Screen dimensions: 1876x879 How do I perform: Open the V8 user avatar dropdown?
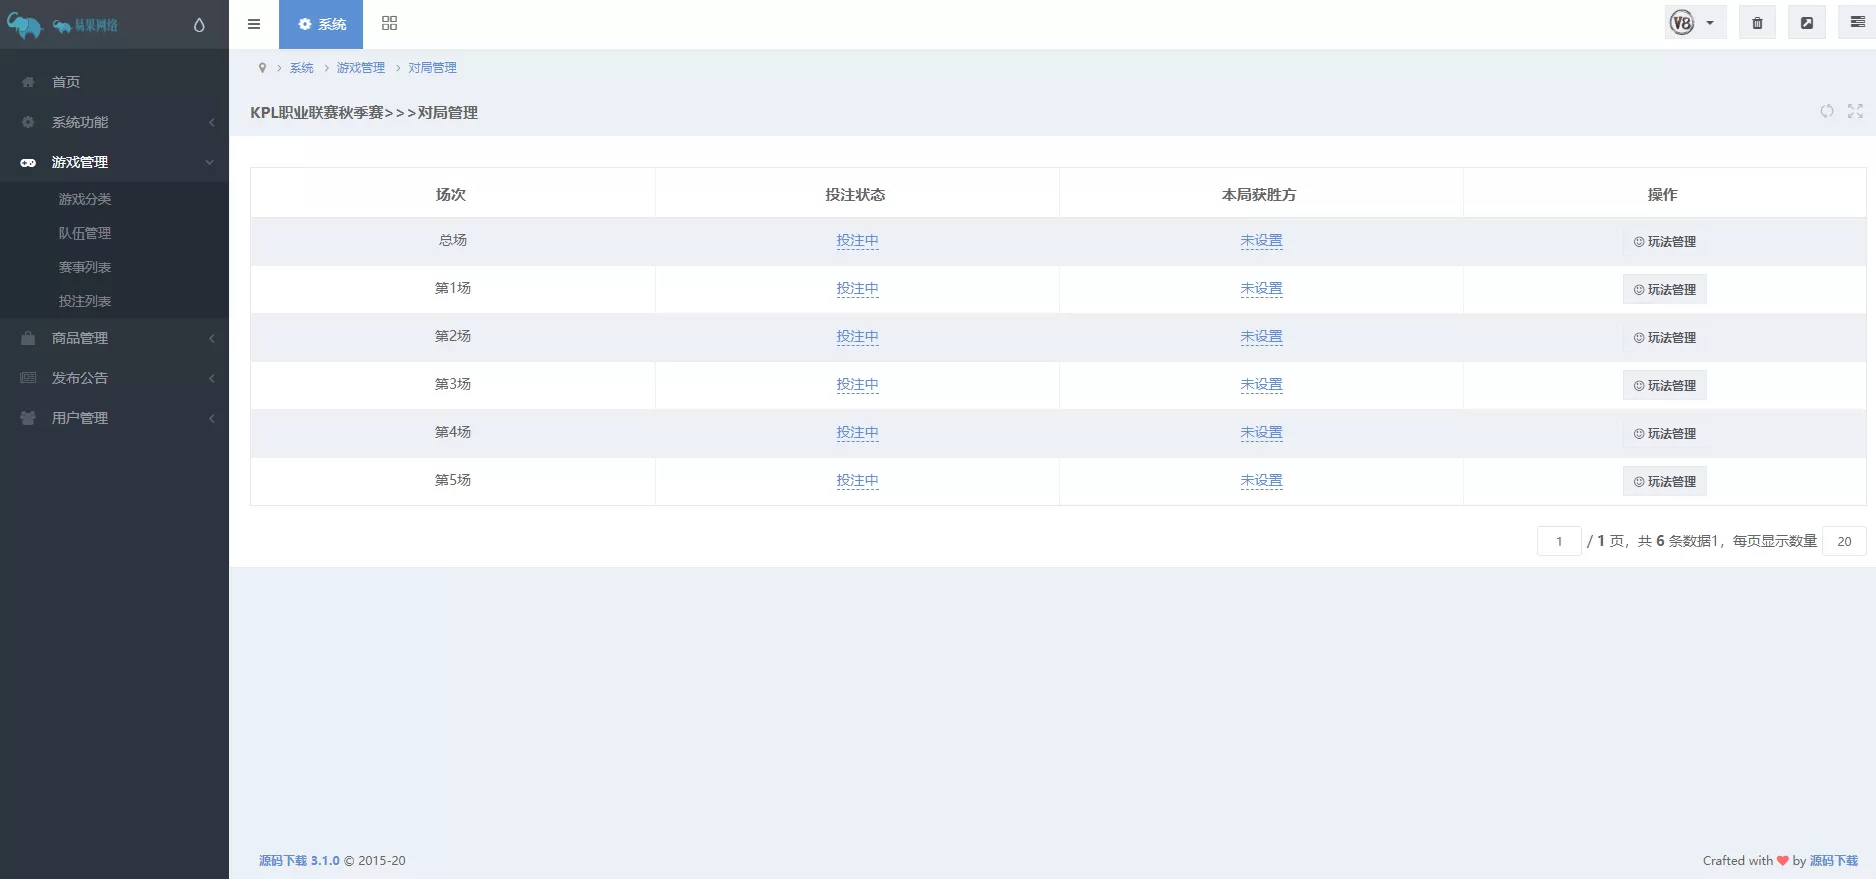pyautogui.click(x=1694, y=23)
